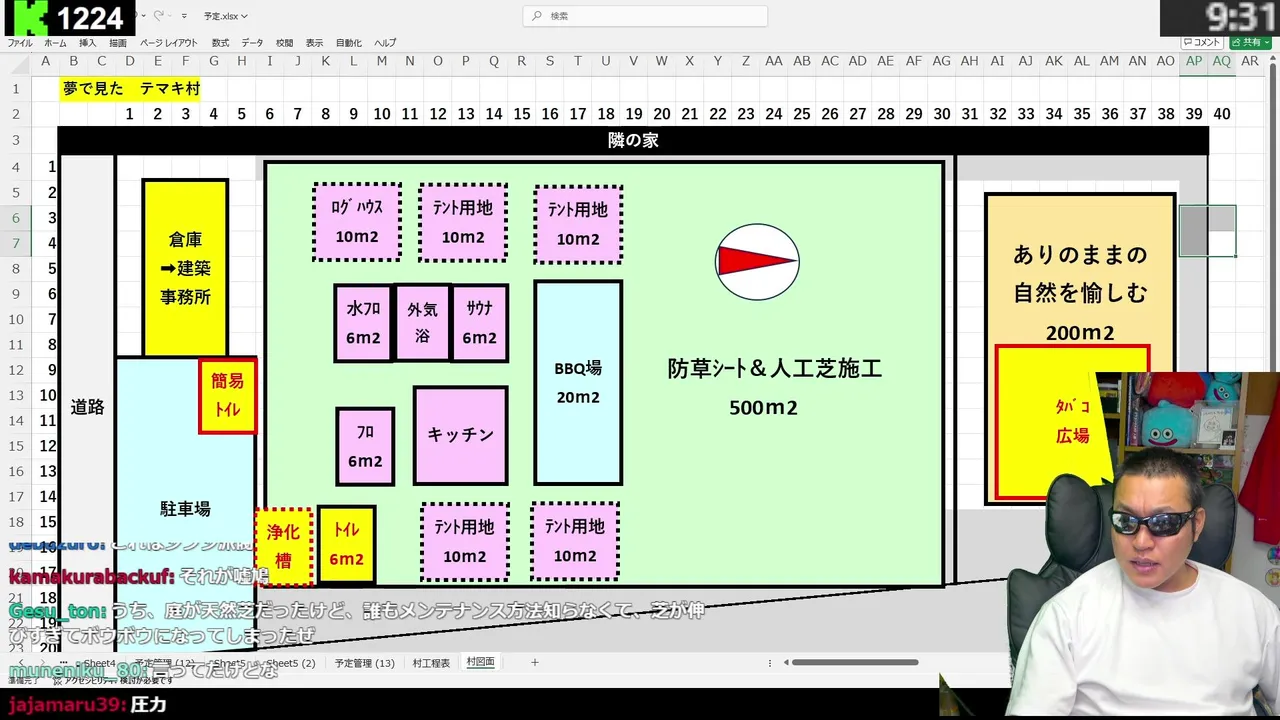This screenshot has width=1280, height=720.
Task: Select the 浄化槽 dashed box
Action: [284, 547]
